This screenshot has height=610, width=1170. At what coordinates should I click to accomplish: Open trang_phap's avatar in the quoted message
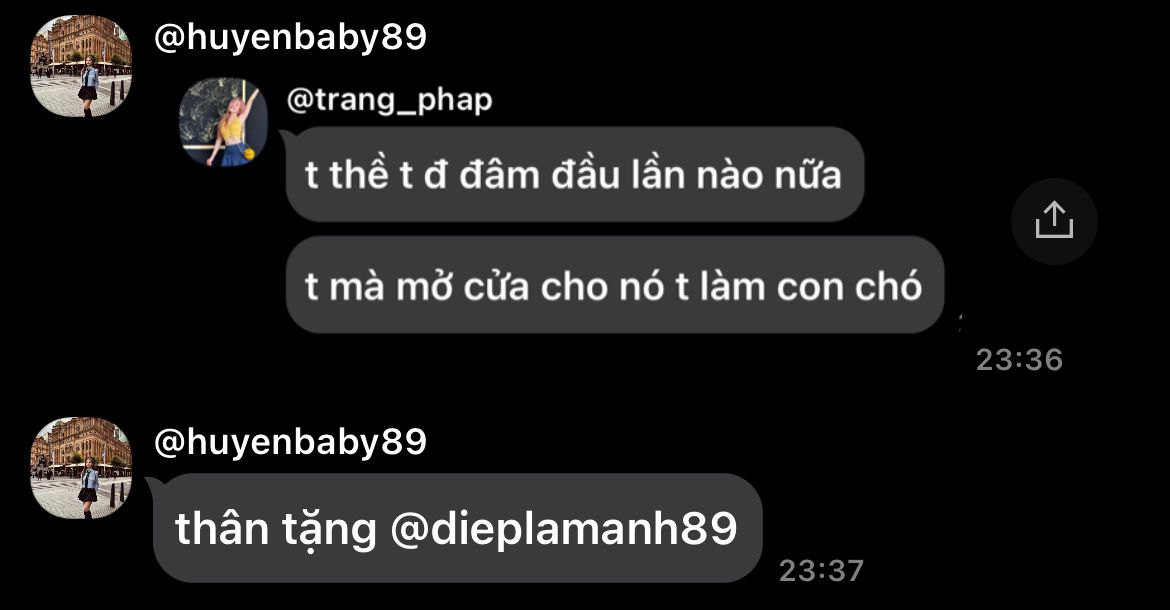(222, 122)
